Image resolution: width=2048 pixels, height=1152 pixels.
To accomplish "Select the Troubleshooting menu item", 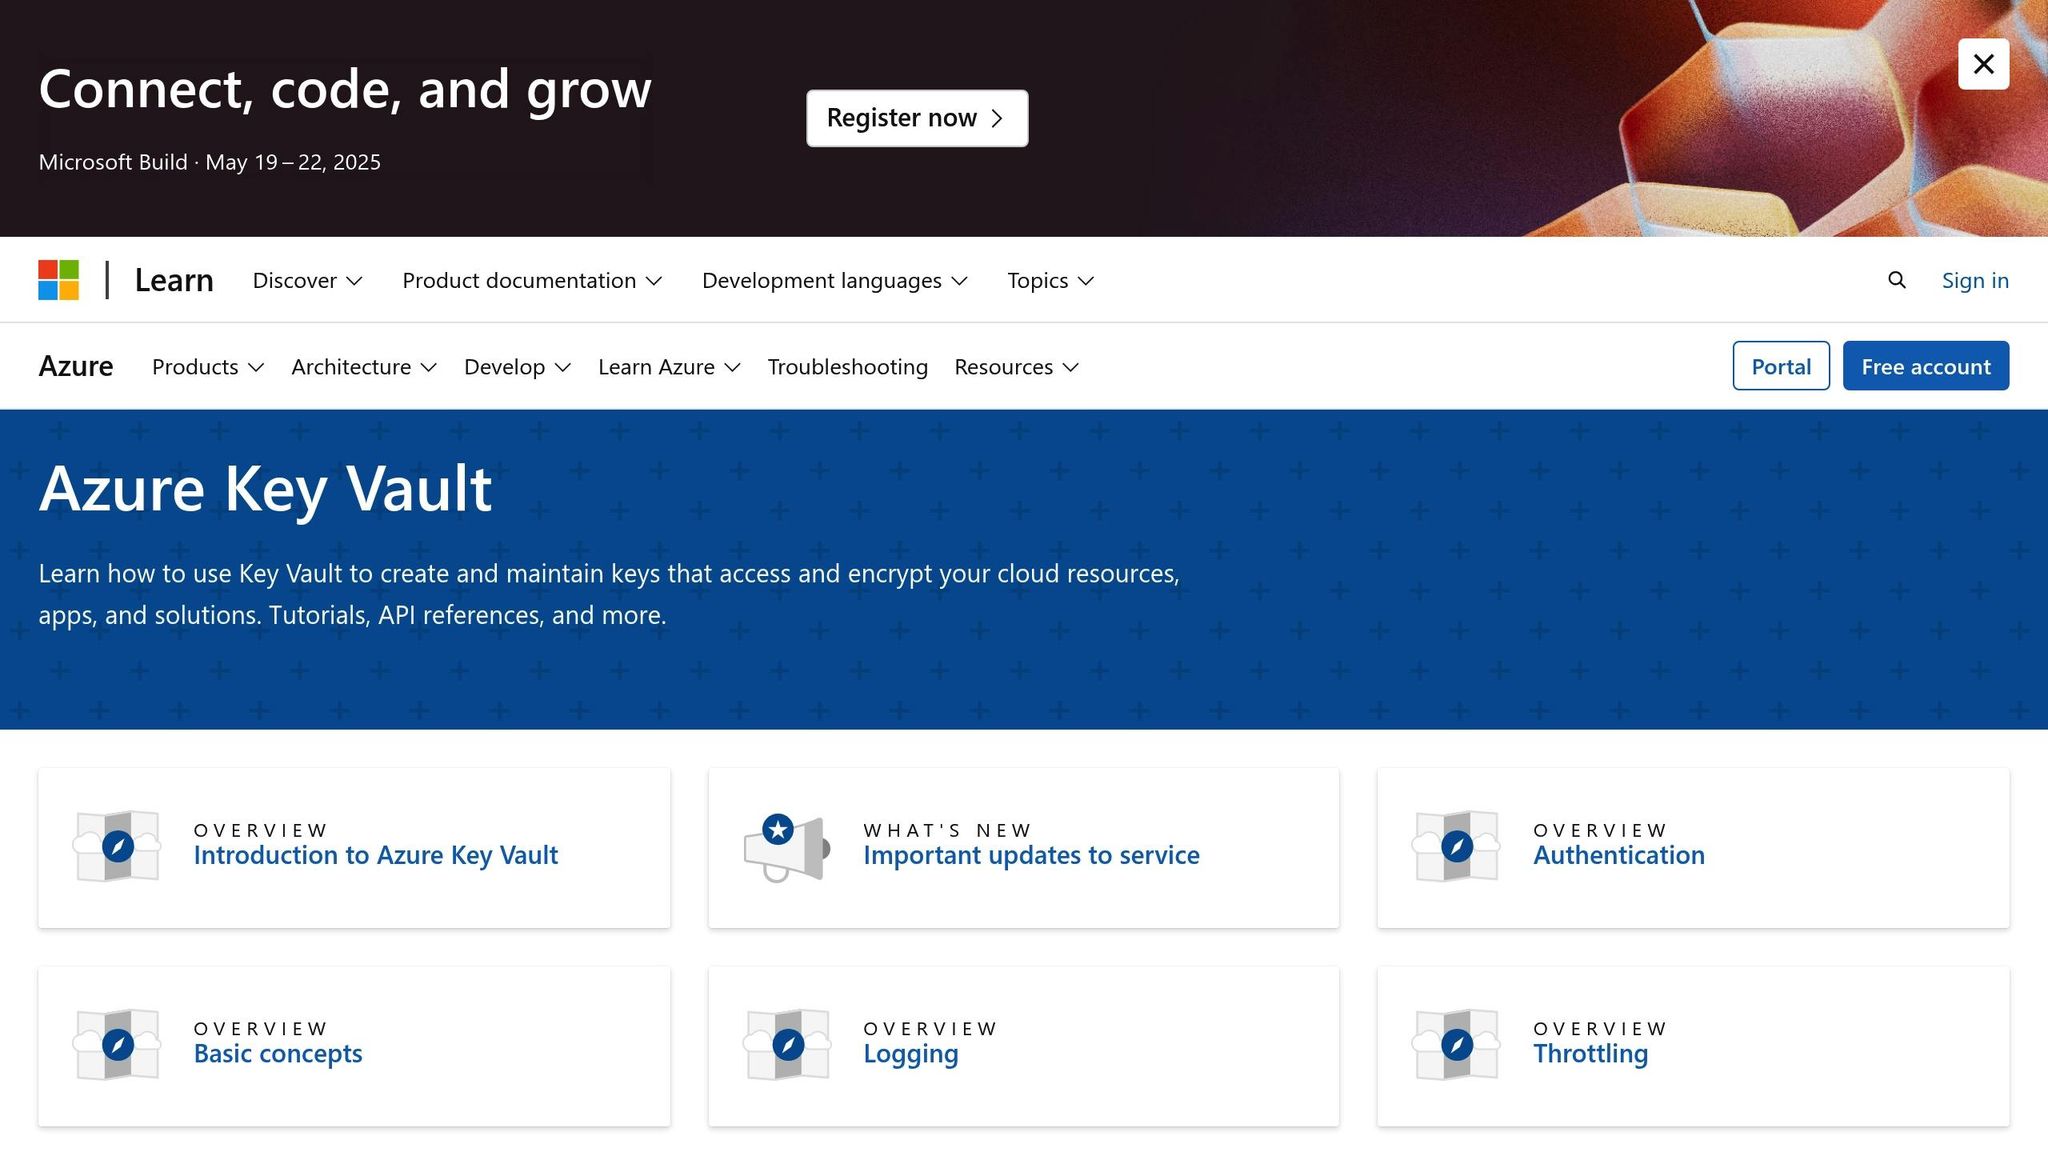I will click(x=847, y=367).
